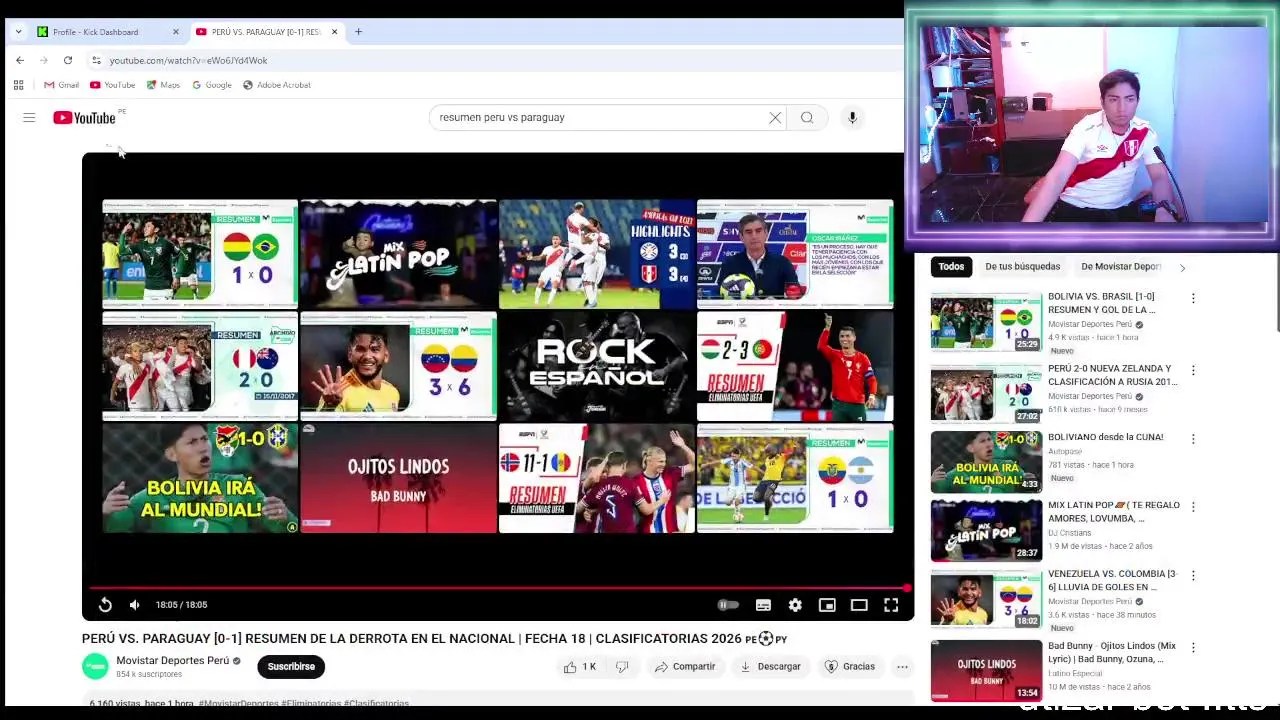The width and height of the screenshot is (1280, 720).
Task: Subscribe with the Suscribirse button
Action: [291, 667]
